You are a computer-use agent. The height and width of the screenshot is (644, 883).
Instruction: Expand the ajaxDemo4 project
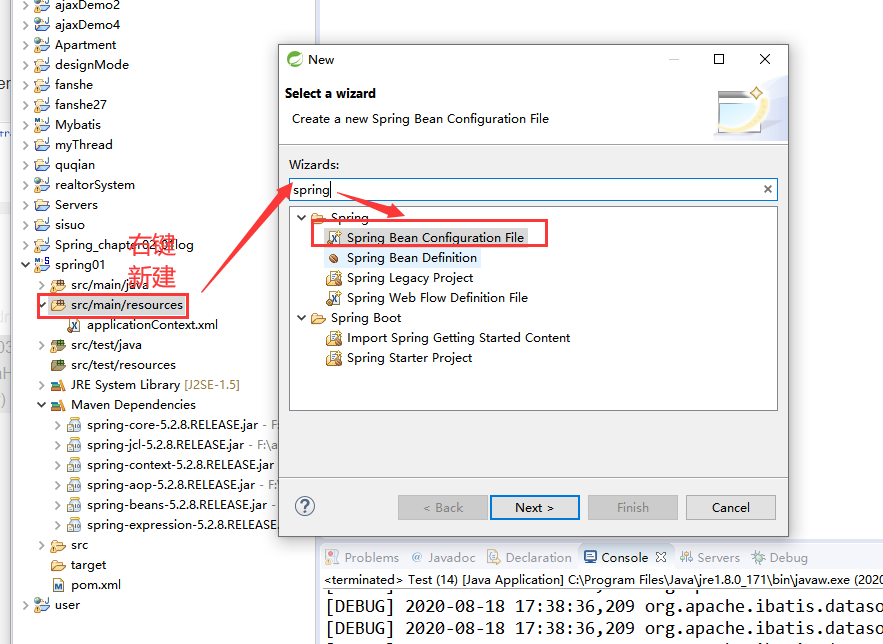(x=25, y=25)
